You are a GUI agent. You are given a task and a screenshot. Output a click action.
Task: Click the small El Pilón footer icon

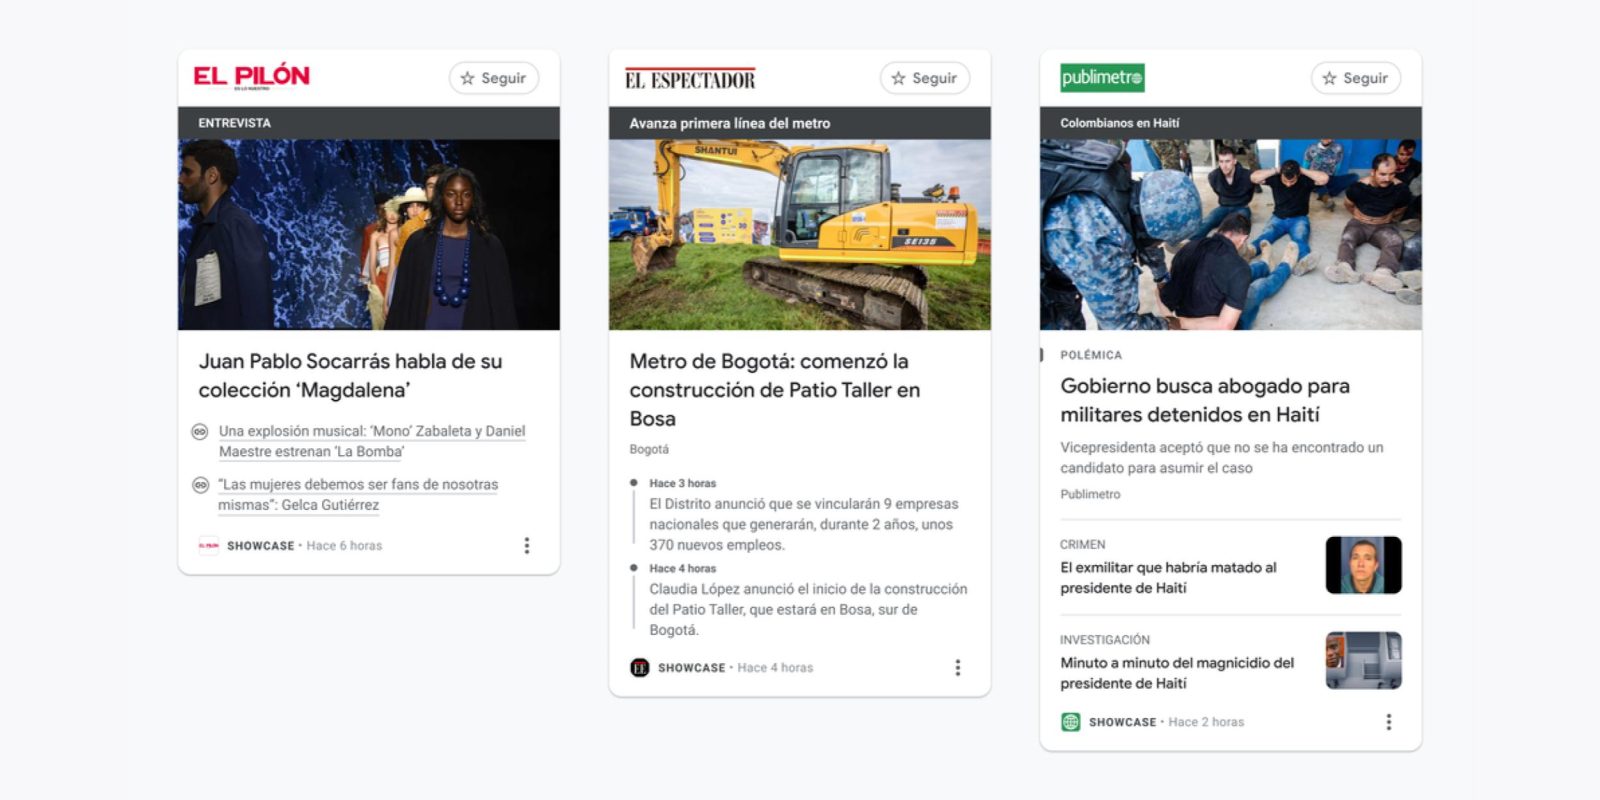(208, 545)
